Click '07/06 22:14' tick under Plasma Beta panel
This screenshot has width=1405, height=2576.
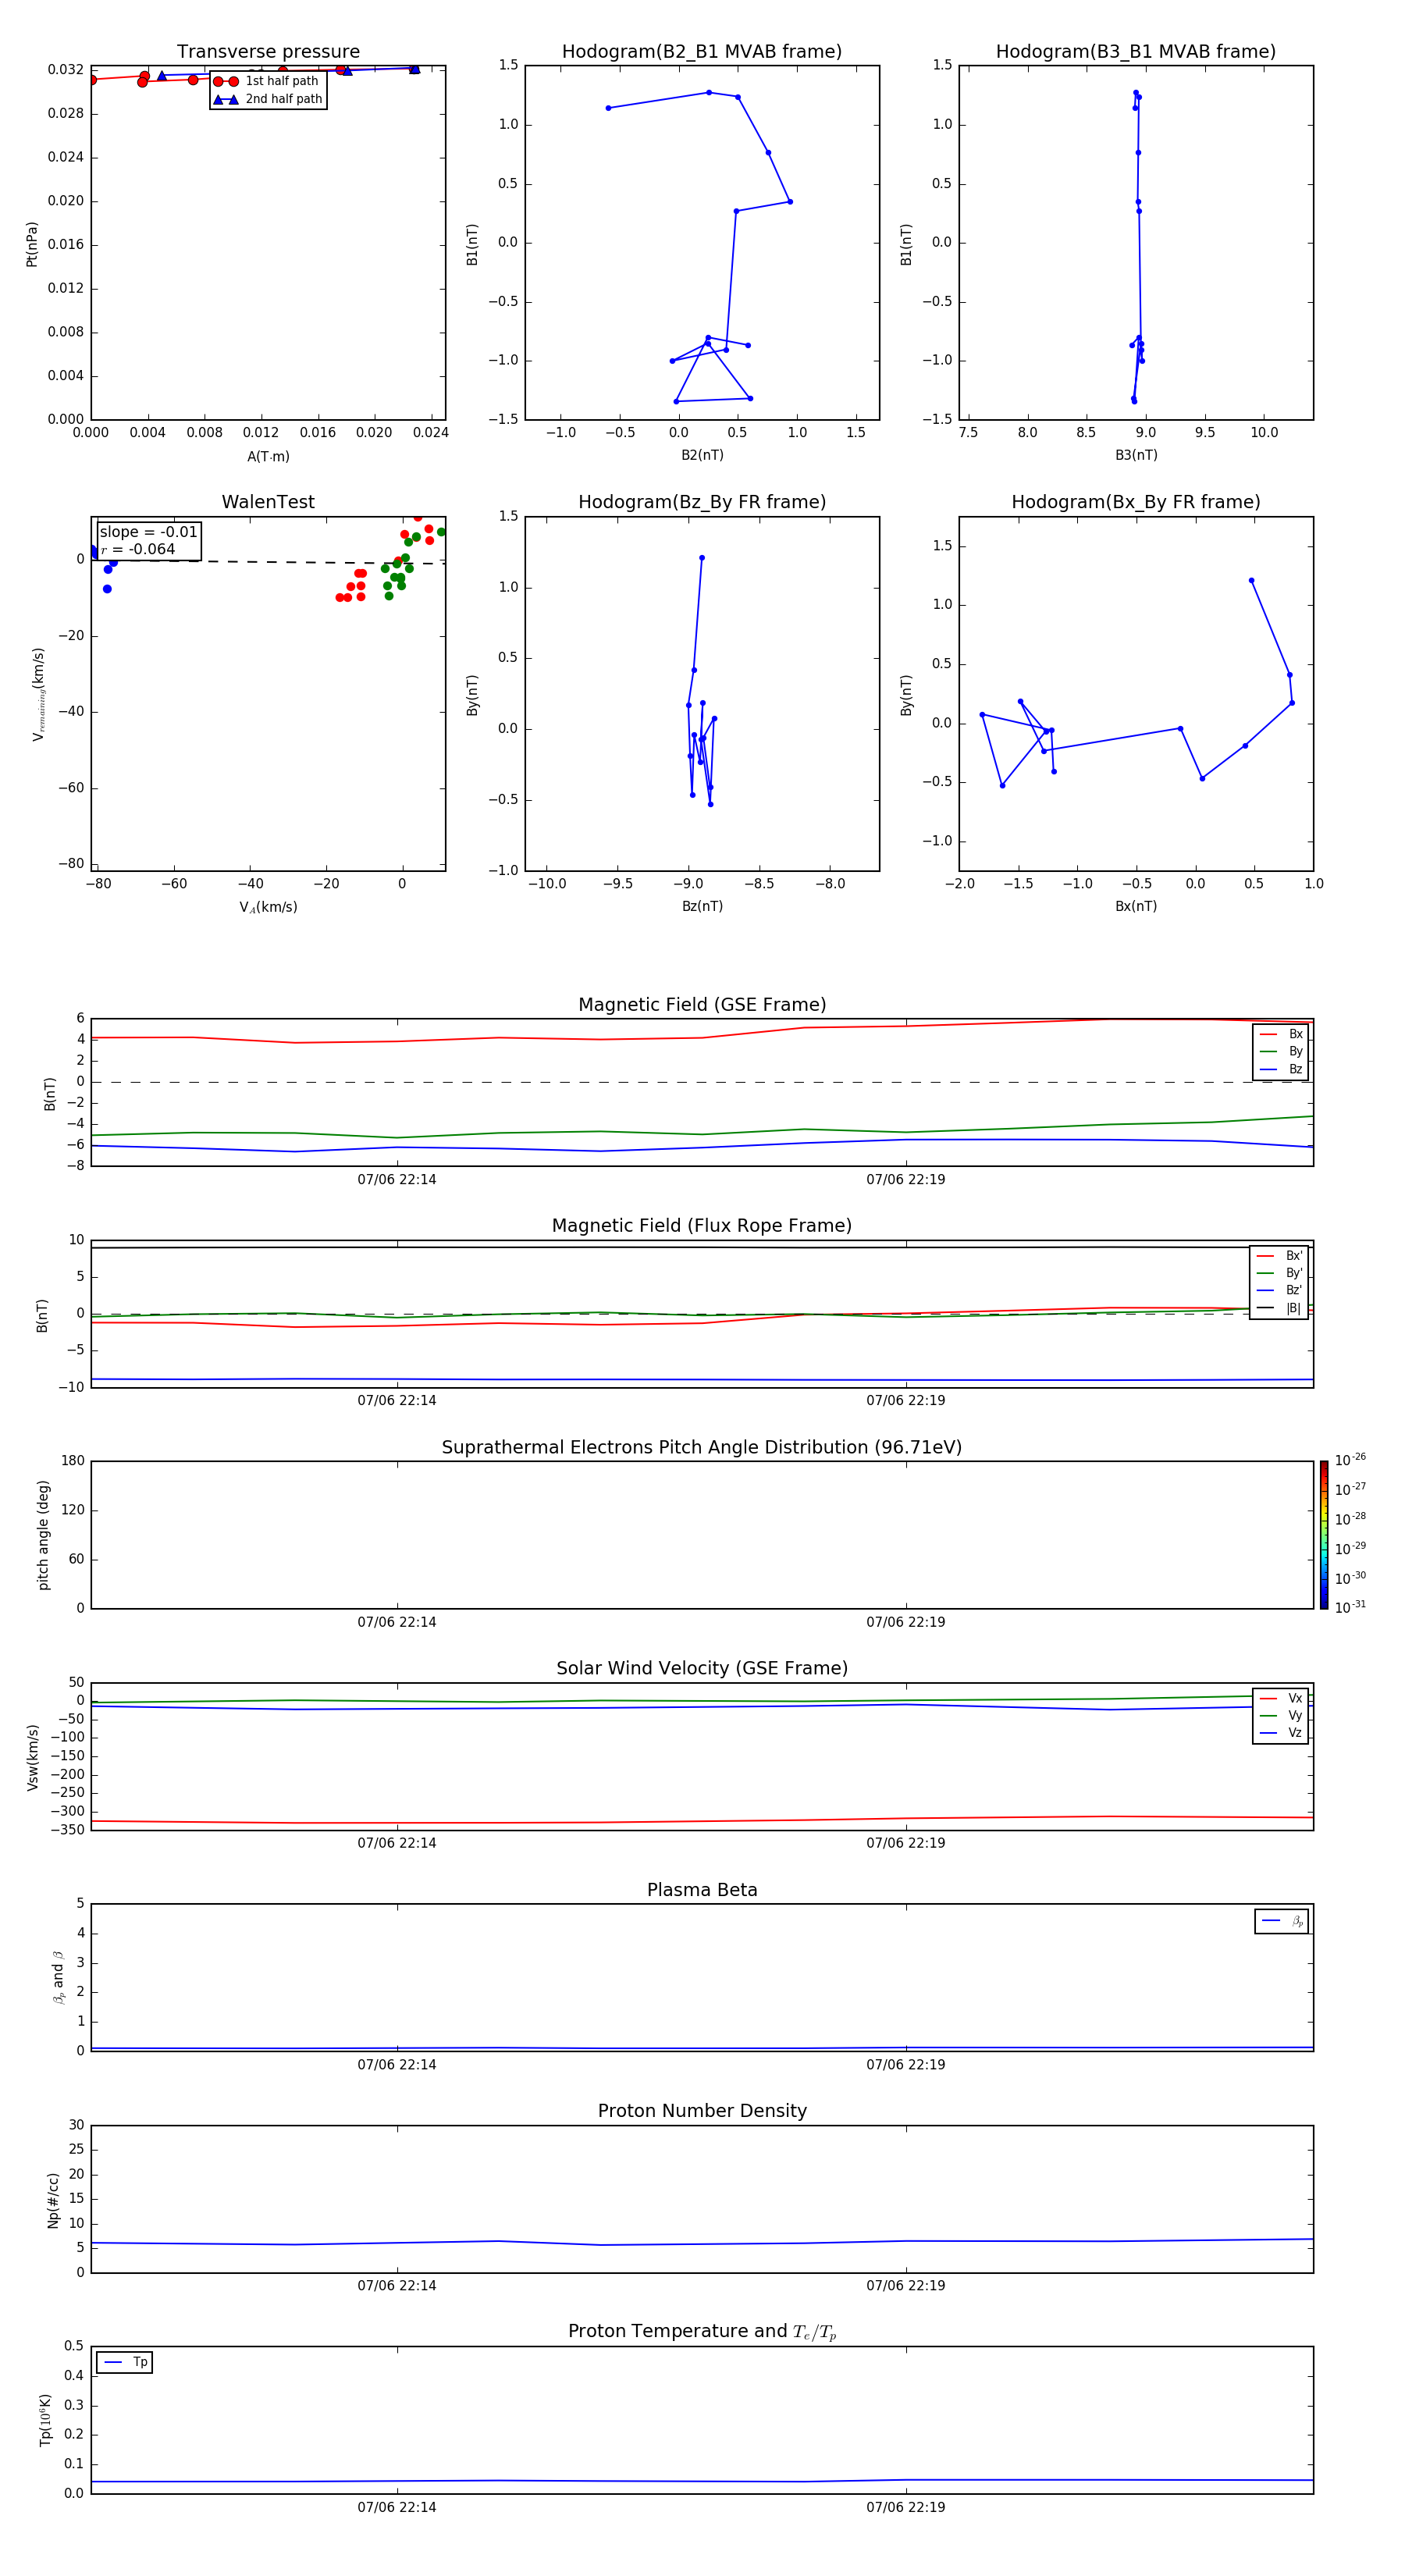[397, 2064]
